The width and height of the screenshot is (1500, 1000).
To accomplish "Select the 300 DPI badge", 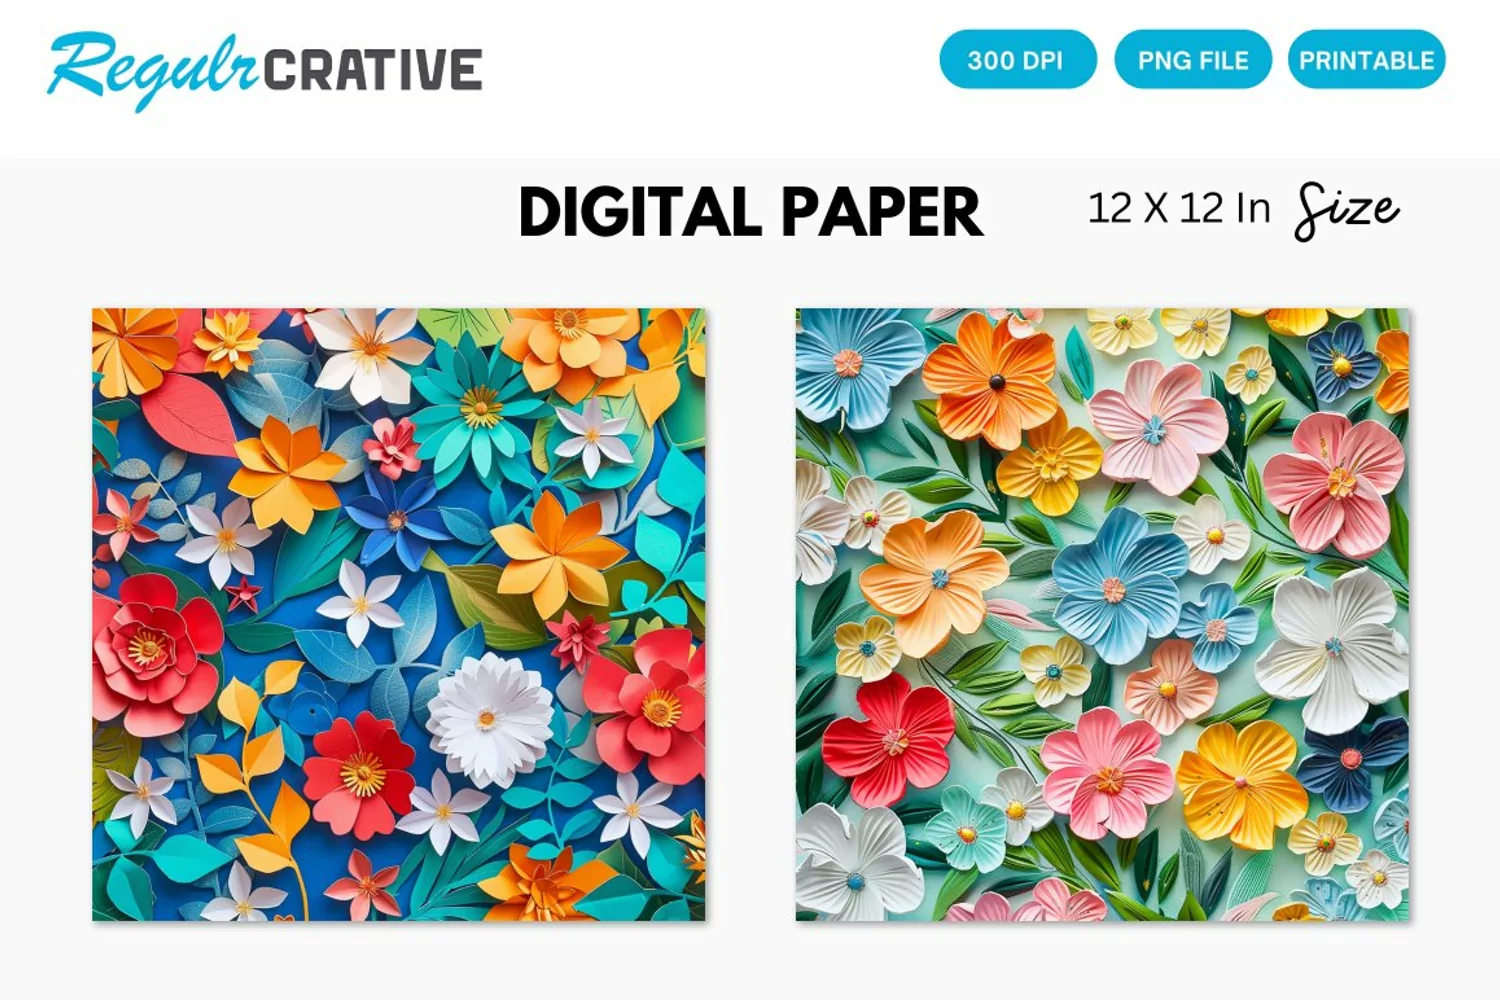I will pyautogui.click(x=1017, y=60).
